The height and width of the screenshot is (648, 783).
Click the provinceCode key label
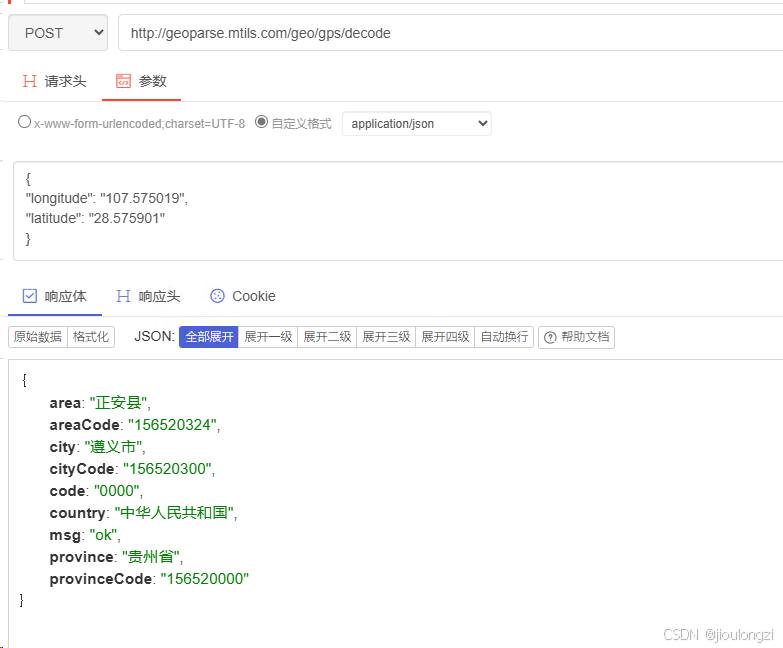pos(101,579)
